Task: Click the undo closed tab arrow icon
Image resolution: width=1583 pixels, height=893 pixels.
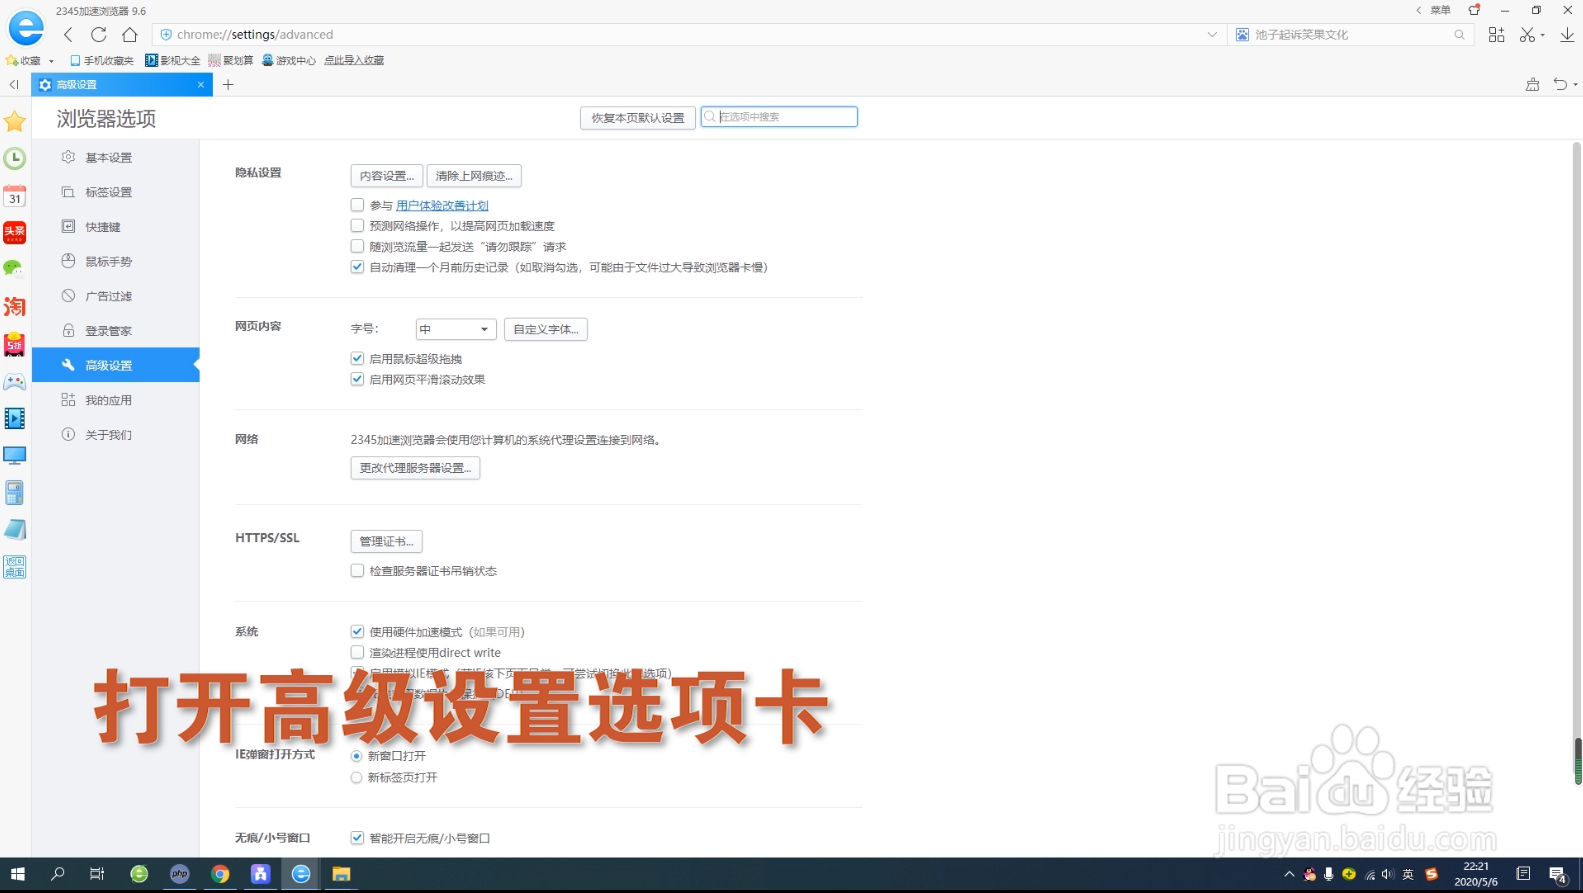Action: pyautogui.click(x=1560, y=84)
